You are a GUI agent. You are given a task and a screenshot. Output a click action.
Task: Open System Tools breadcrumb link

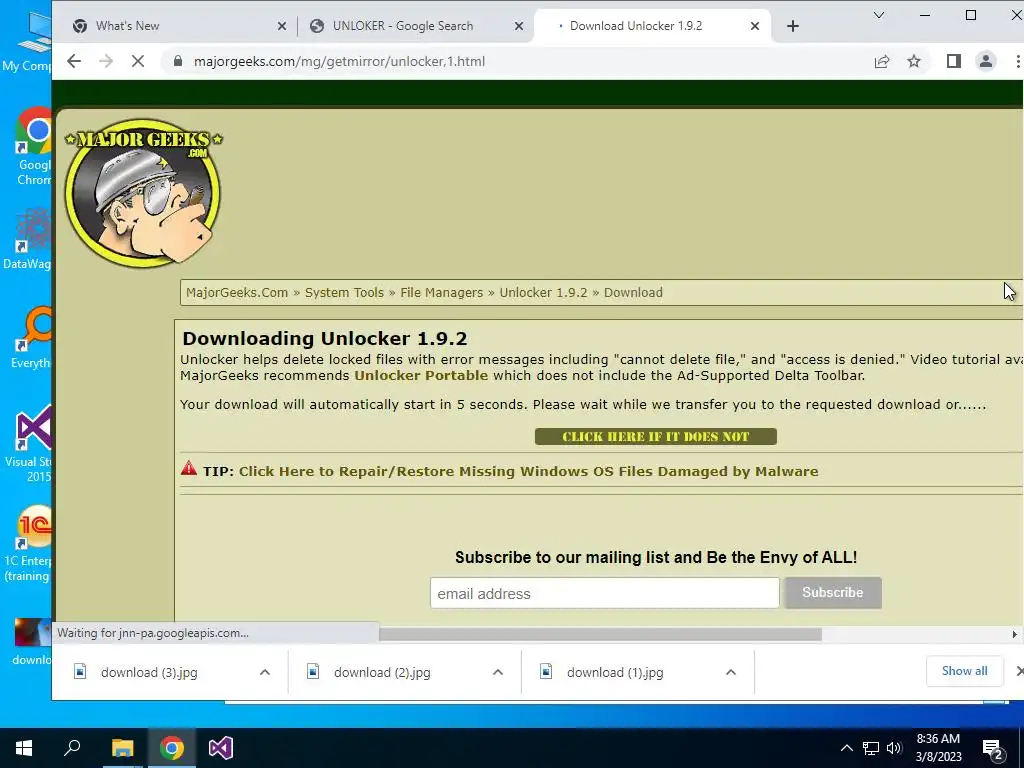[344, 293]
